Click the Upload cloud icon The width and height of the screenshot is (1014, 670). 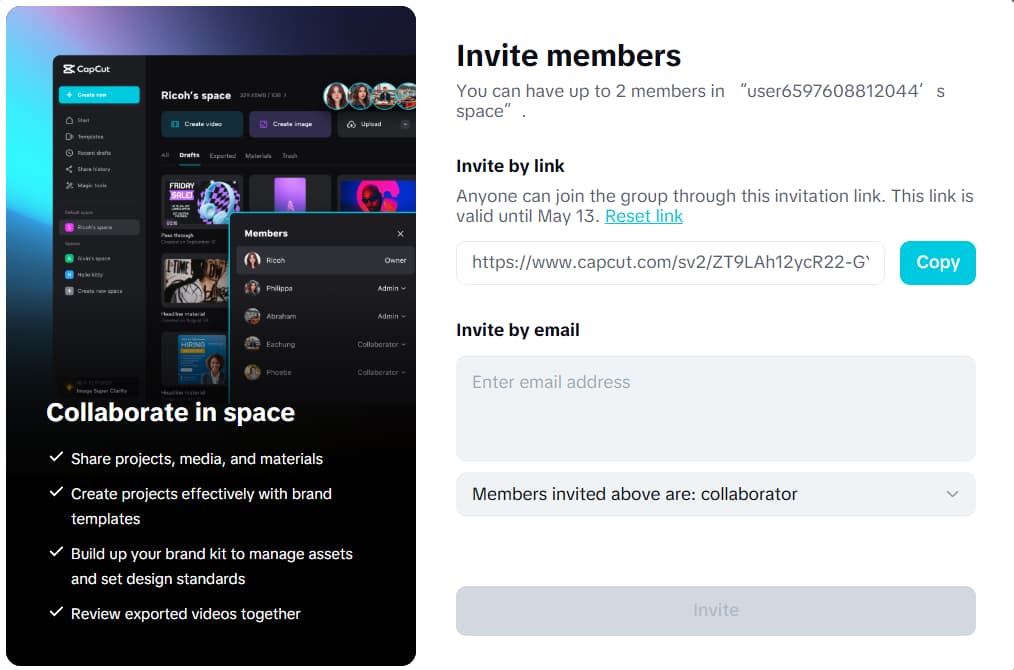coord(350,124)
